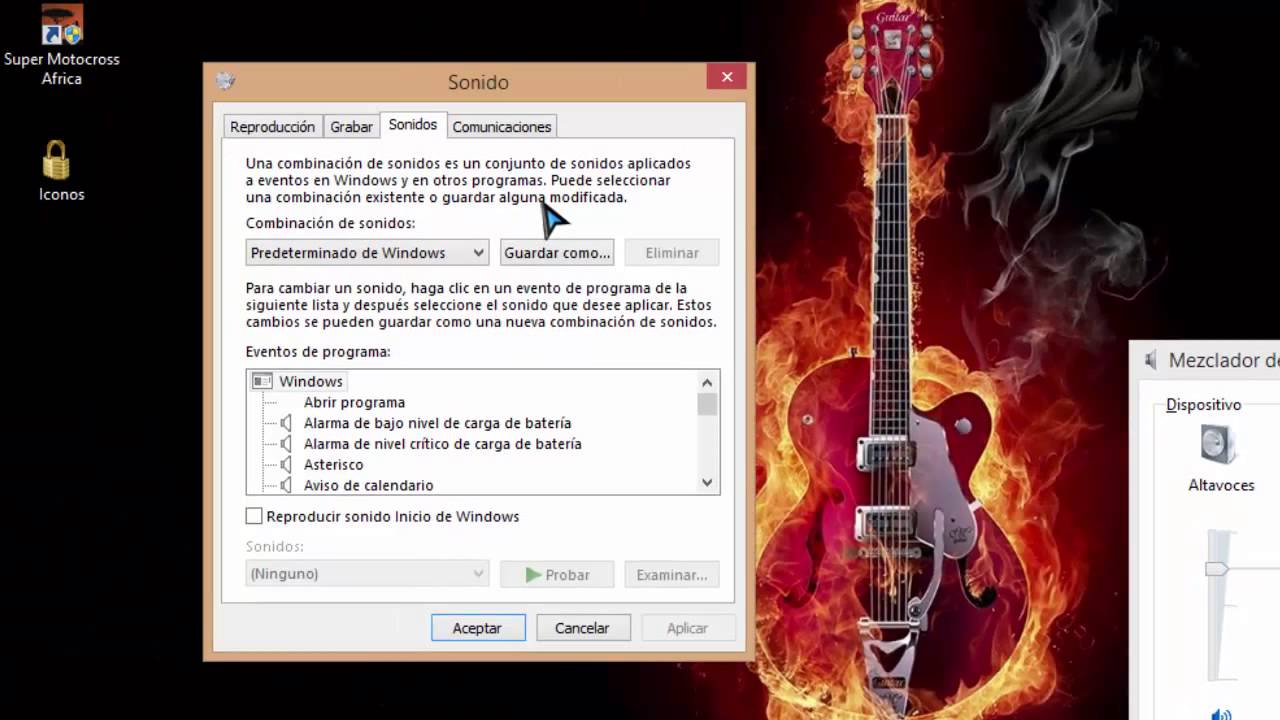This screenshot has height=720, width=1280.
Task: Click the Probar play button
Action: coord(557,575)
